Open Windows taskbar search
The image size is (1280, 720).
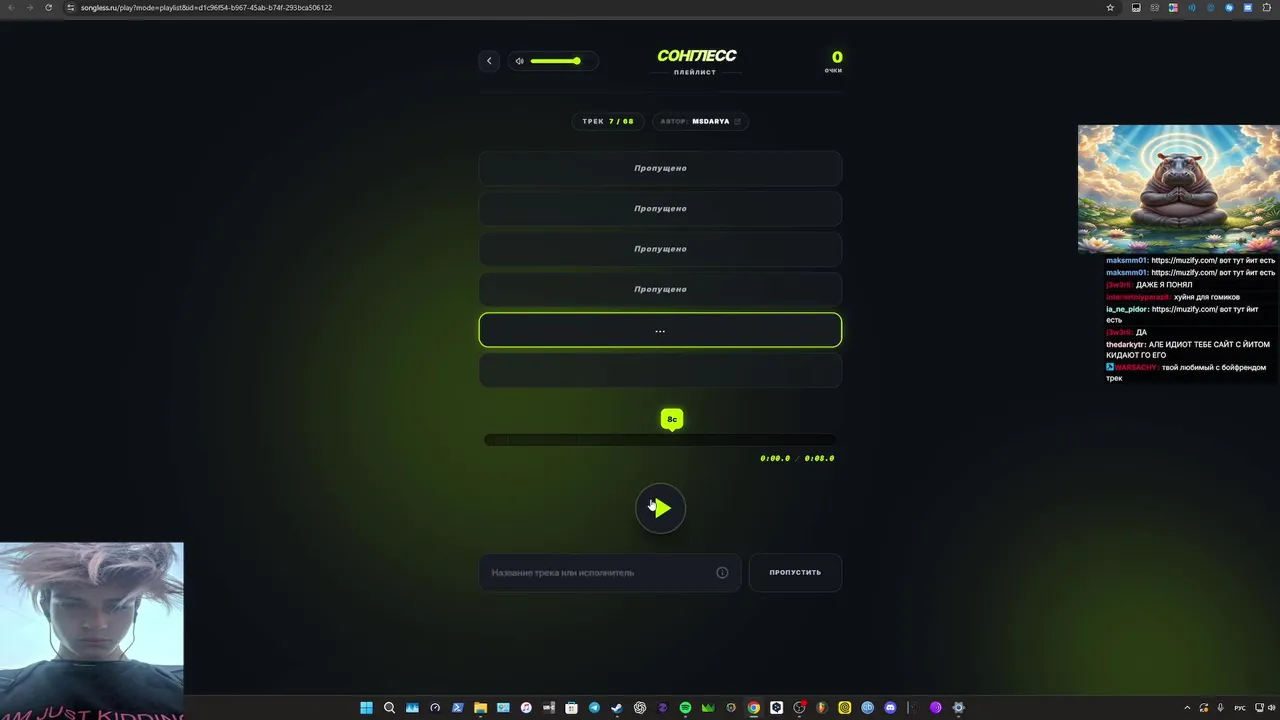389,708
